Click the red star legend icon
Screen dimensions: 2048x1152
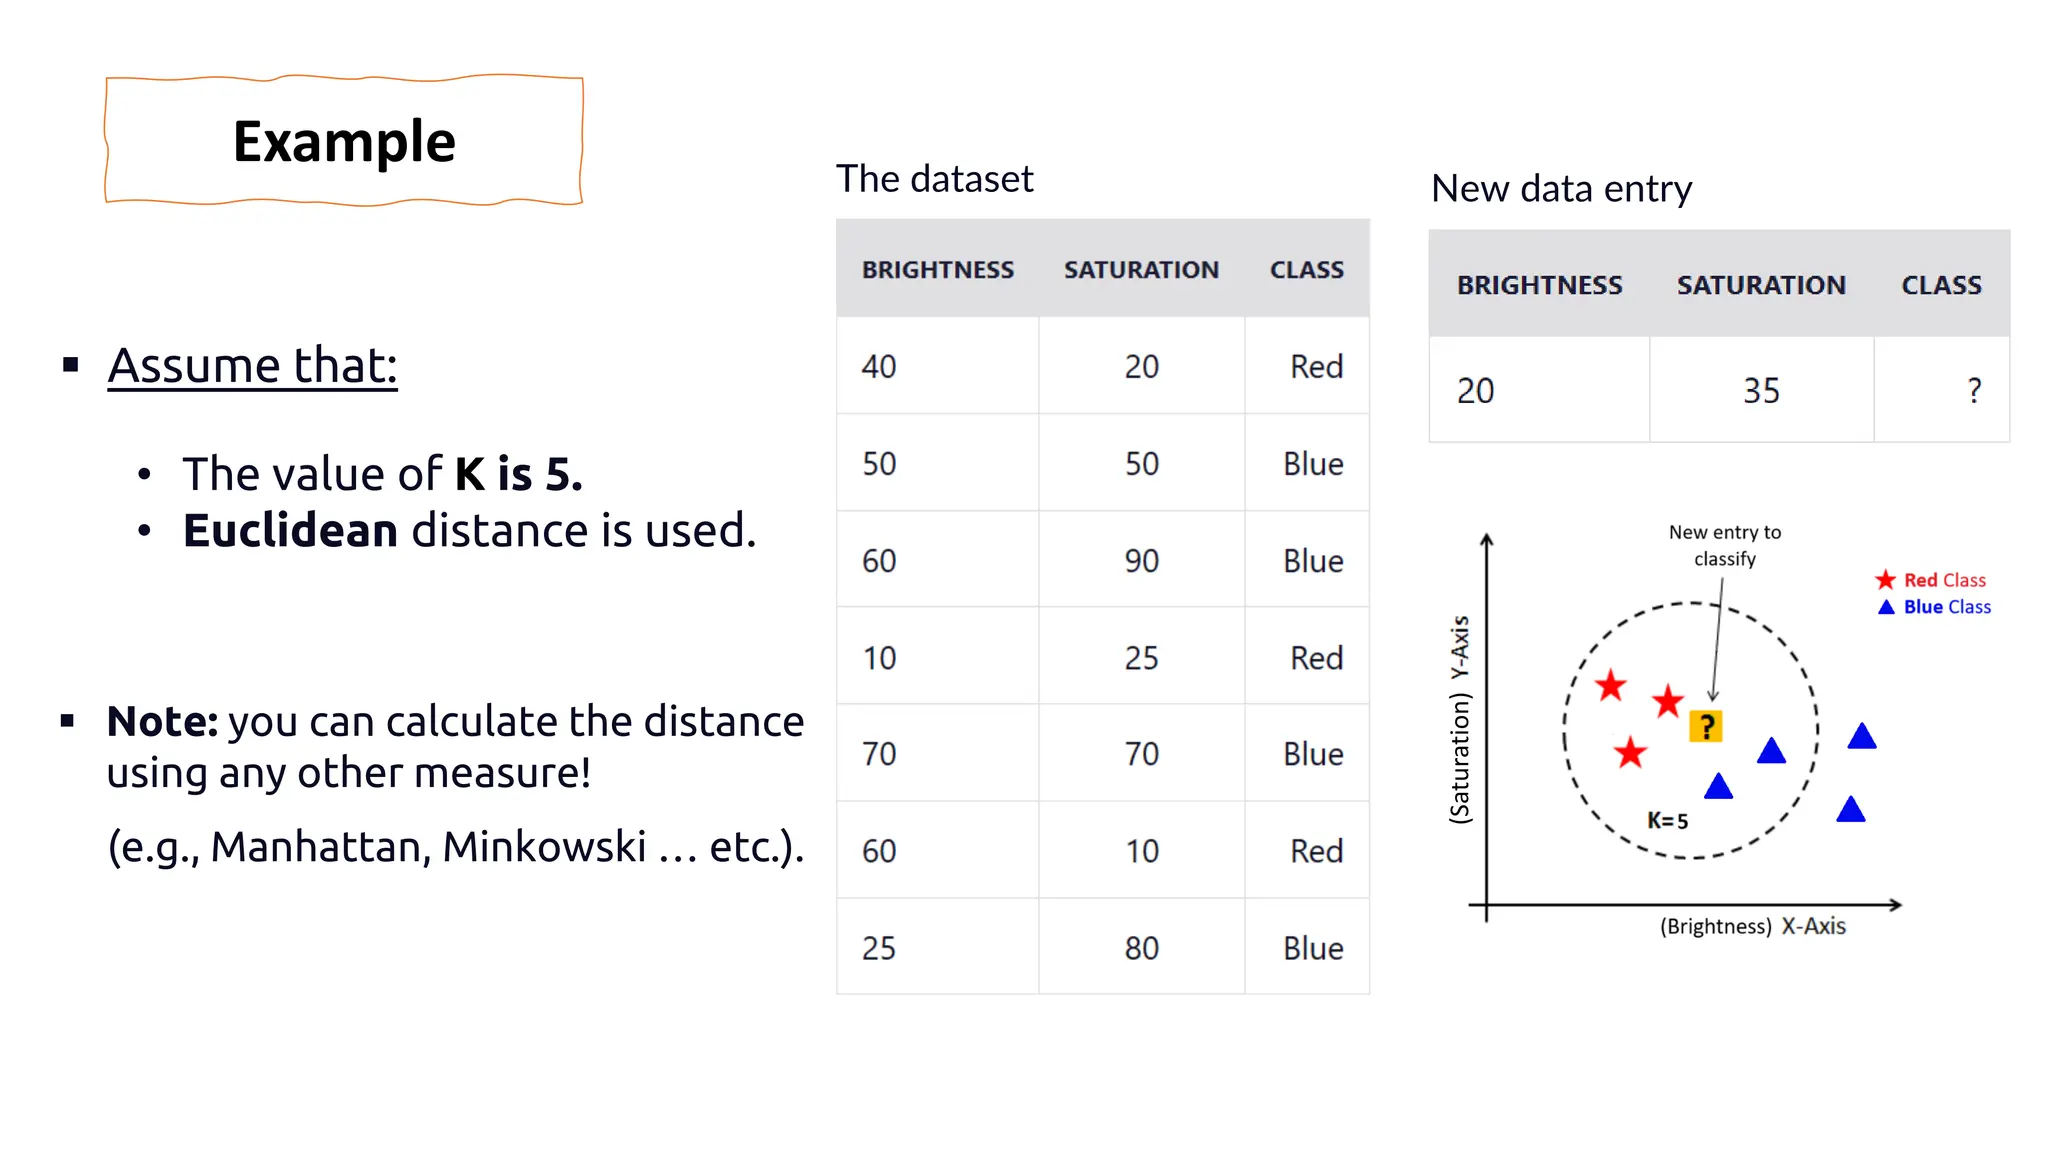pyautogui.click(x=1885, y=580)
